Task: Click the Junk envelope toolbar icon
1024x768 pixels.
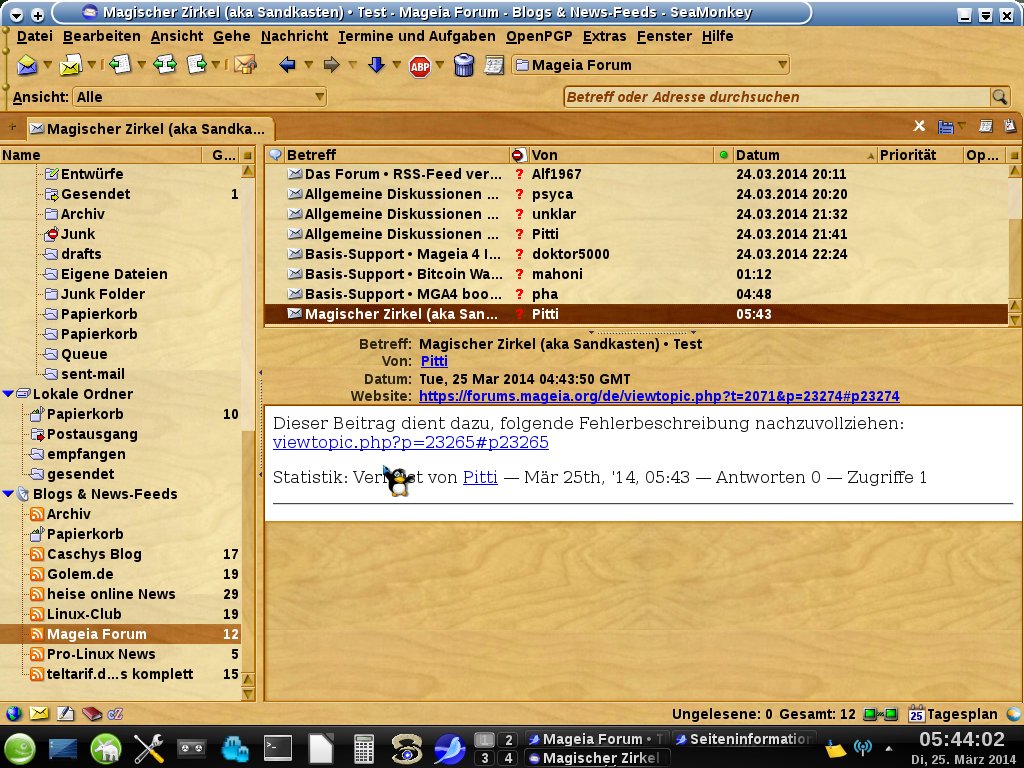Action: [x=246, y=65]
